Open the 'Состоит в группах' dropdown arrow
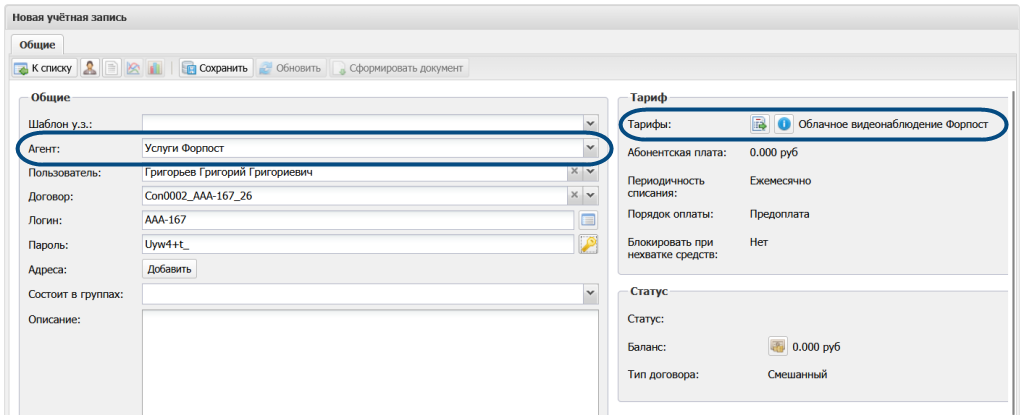This screenshot has height=415, width=1024. [x=590, y=293]
